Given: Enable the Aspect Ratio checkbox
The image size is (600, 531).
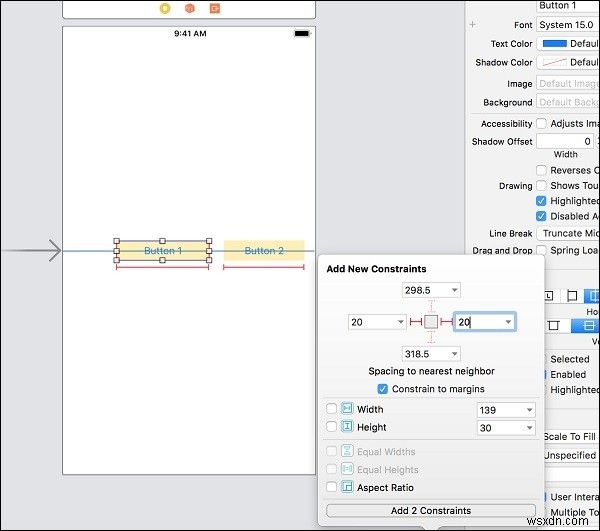Looking at the screenshot, I should point(331,487).
